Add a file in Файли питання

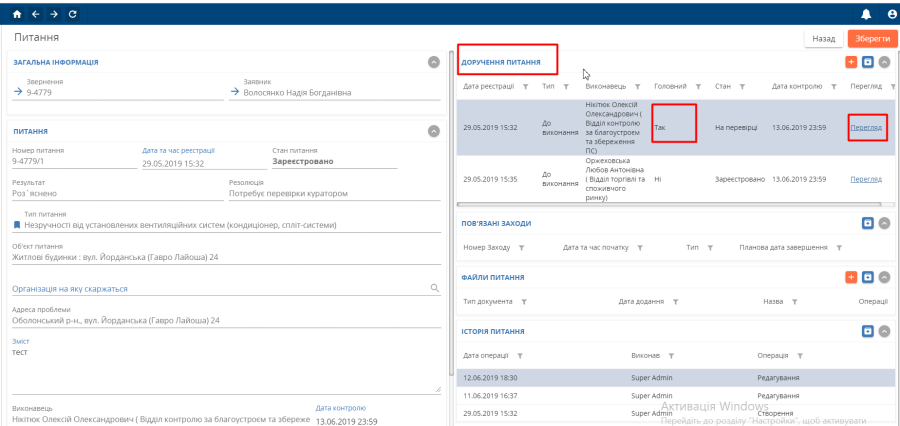coord(851,277)
